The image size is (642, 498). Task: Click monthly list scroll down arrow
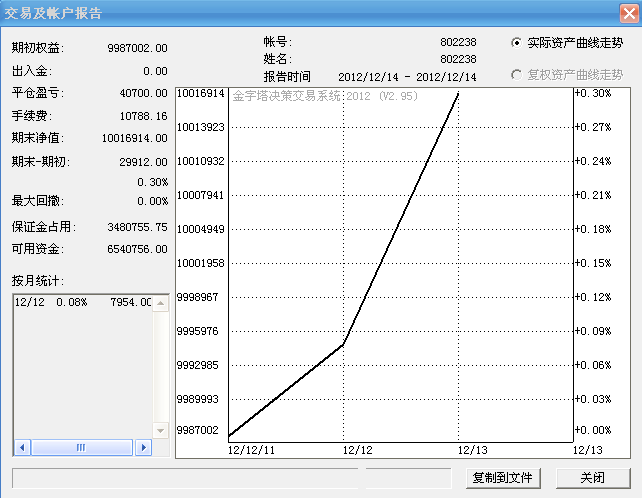pyautogui.click(x=160, y=430)
